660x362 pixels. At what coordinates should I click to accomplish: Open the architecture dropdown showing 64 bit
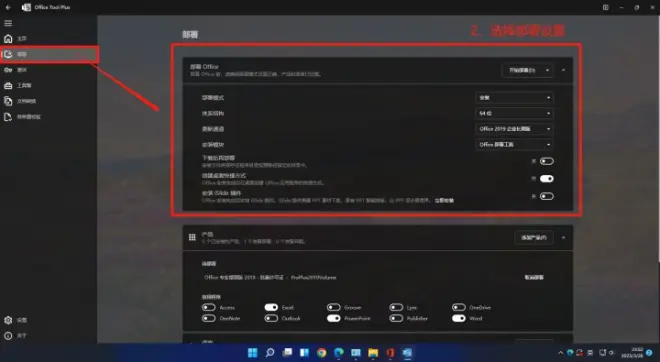click(x=514, y=113)
